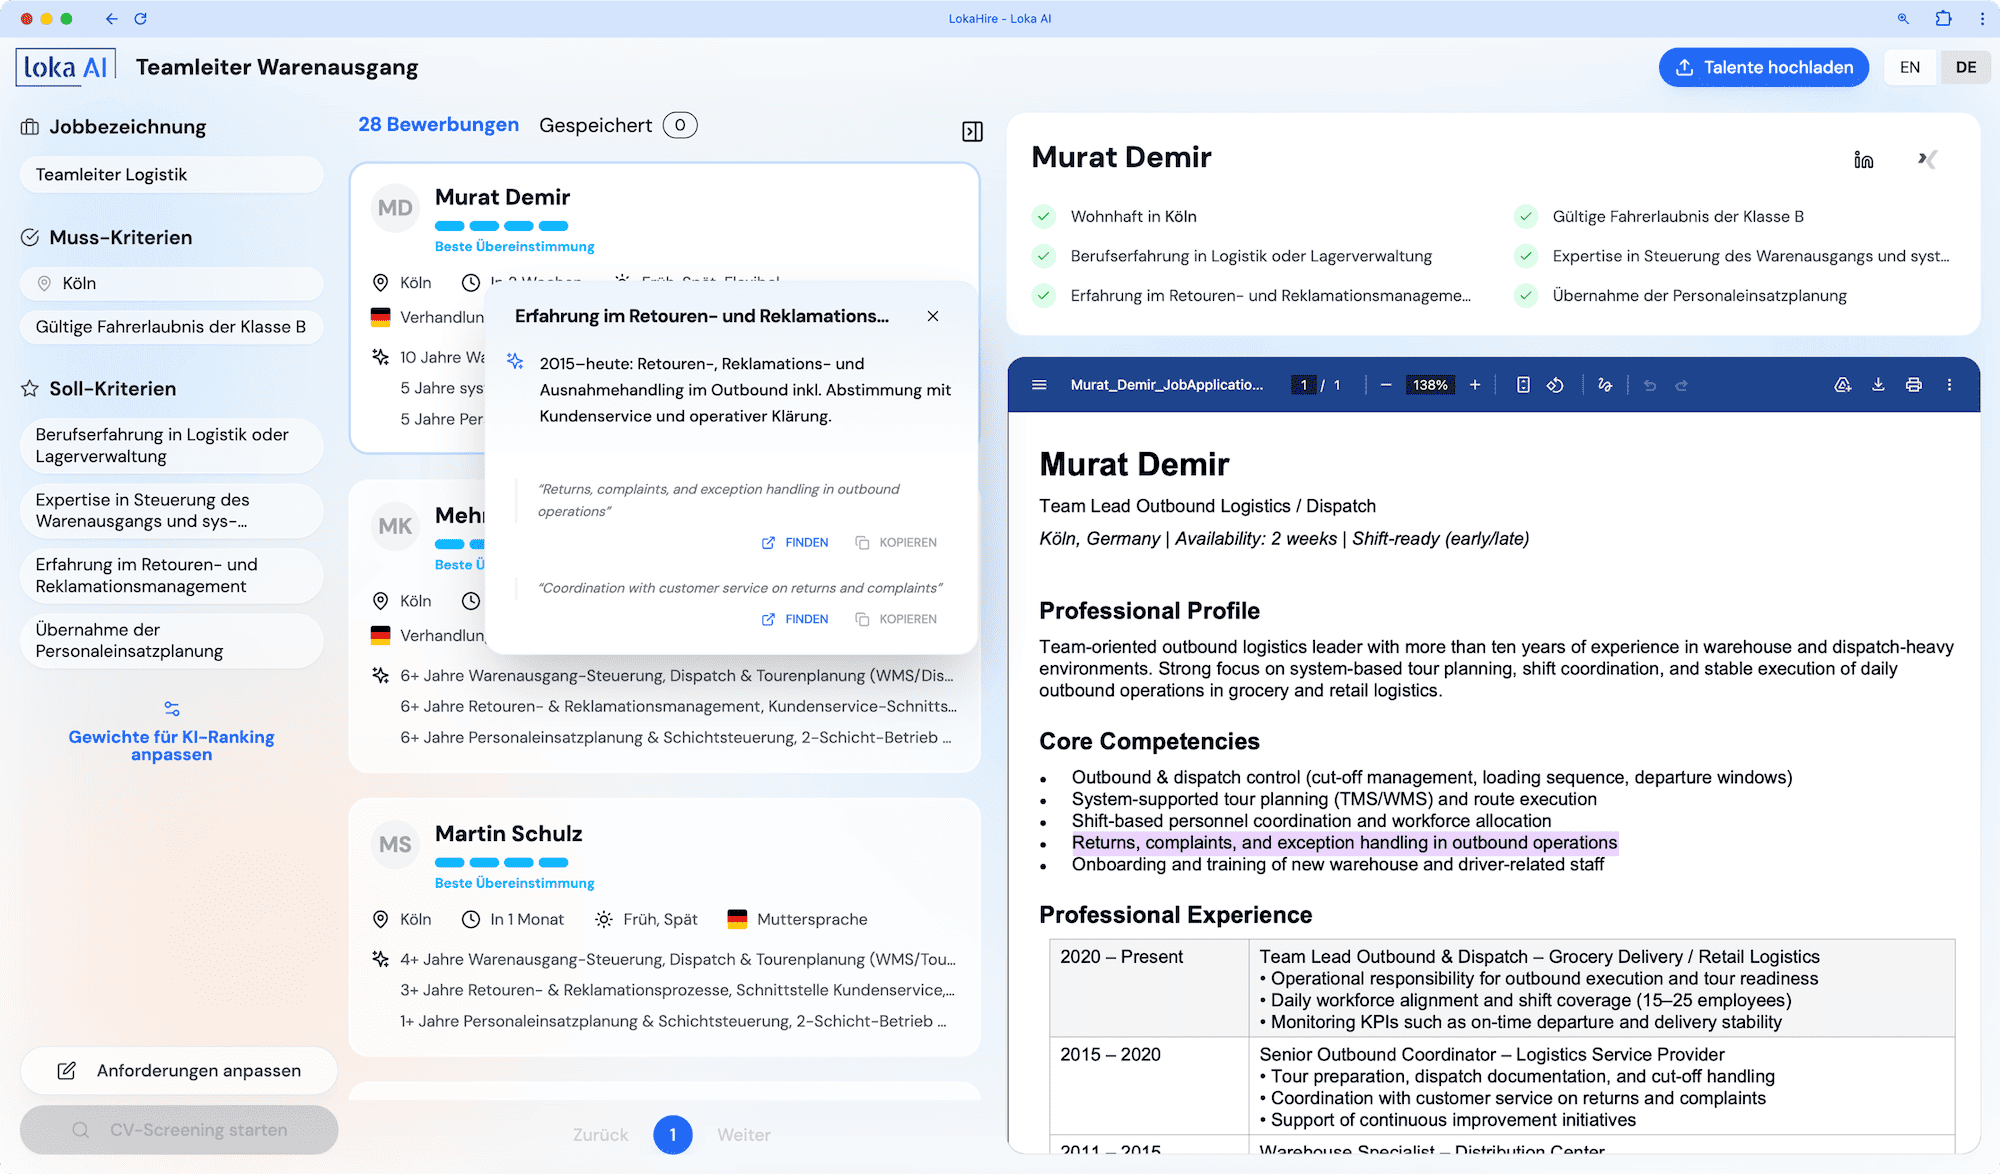Collapse the applications list panel
Screen dimensions: 2000x1174
[972, 131]
